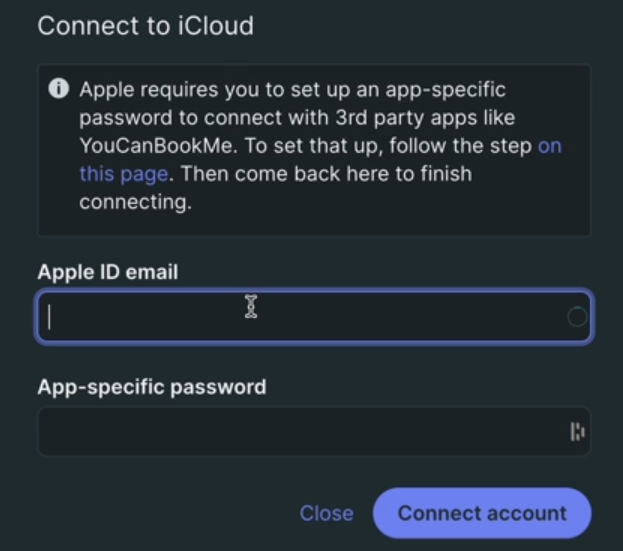Click the password manager icon in the password field
This screenshot has height=551, width=623.
577,432
